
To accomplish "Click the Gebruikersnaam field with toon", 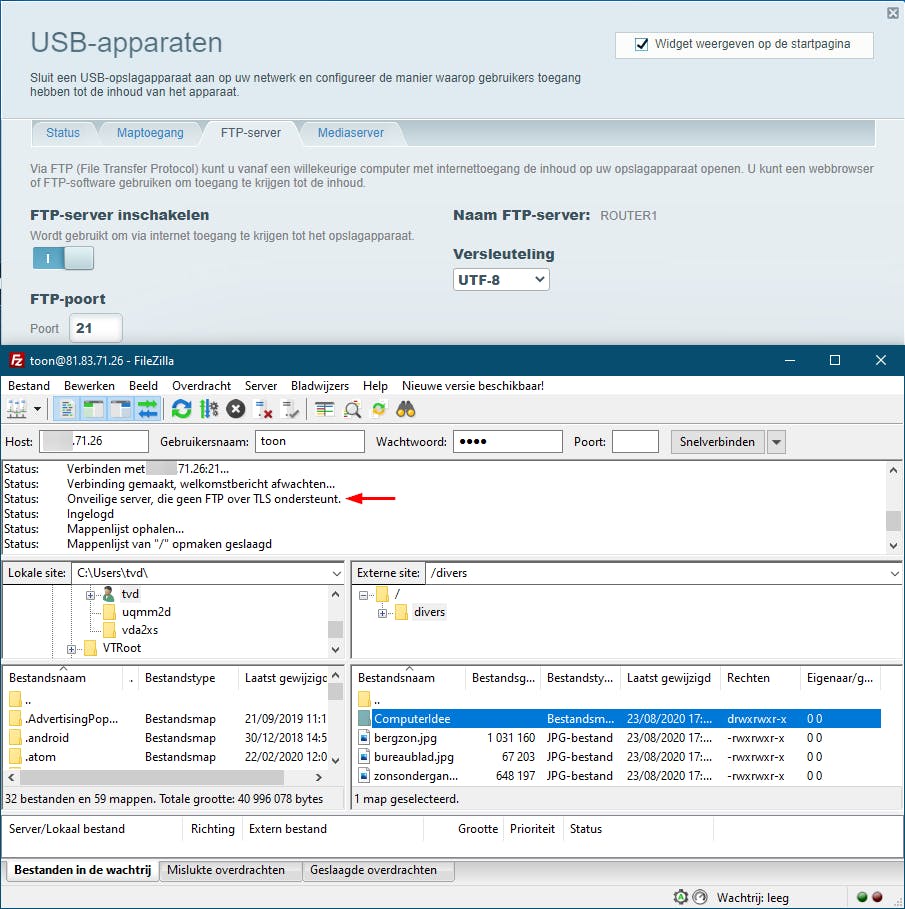I will (x=310, y=441).
